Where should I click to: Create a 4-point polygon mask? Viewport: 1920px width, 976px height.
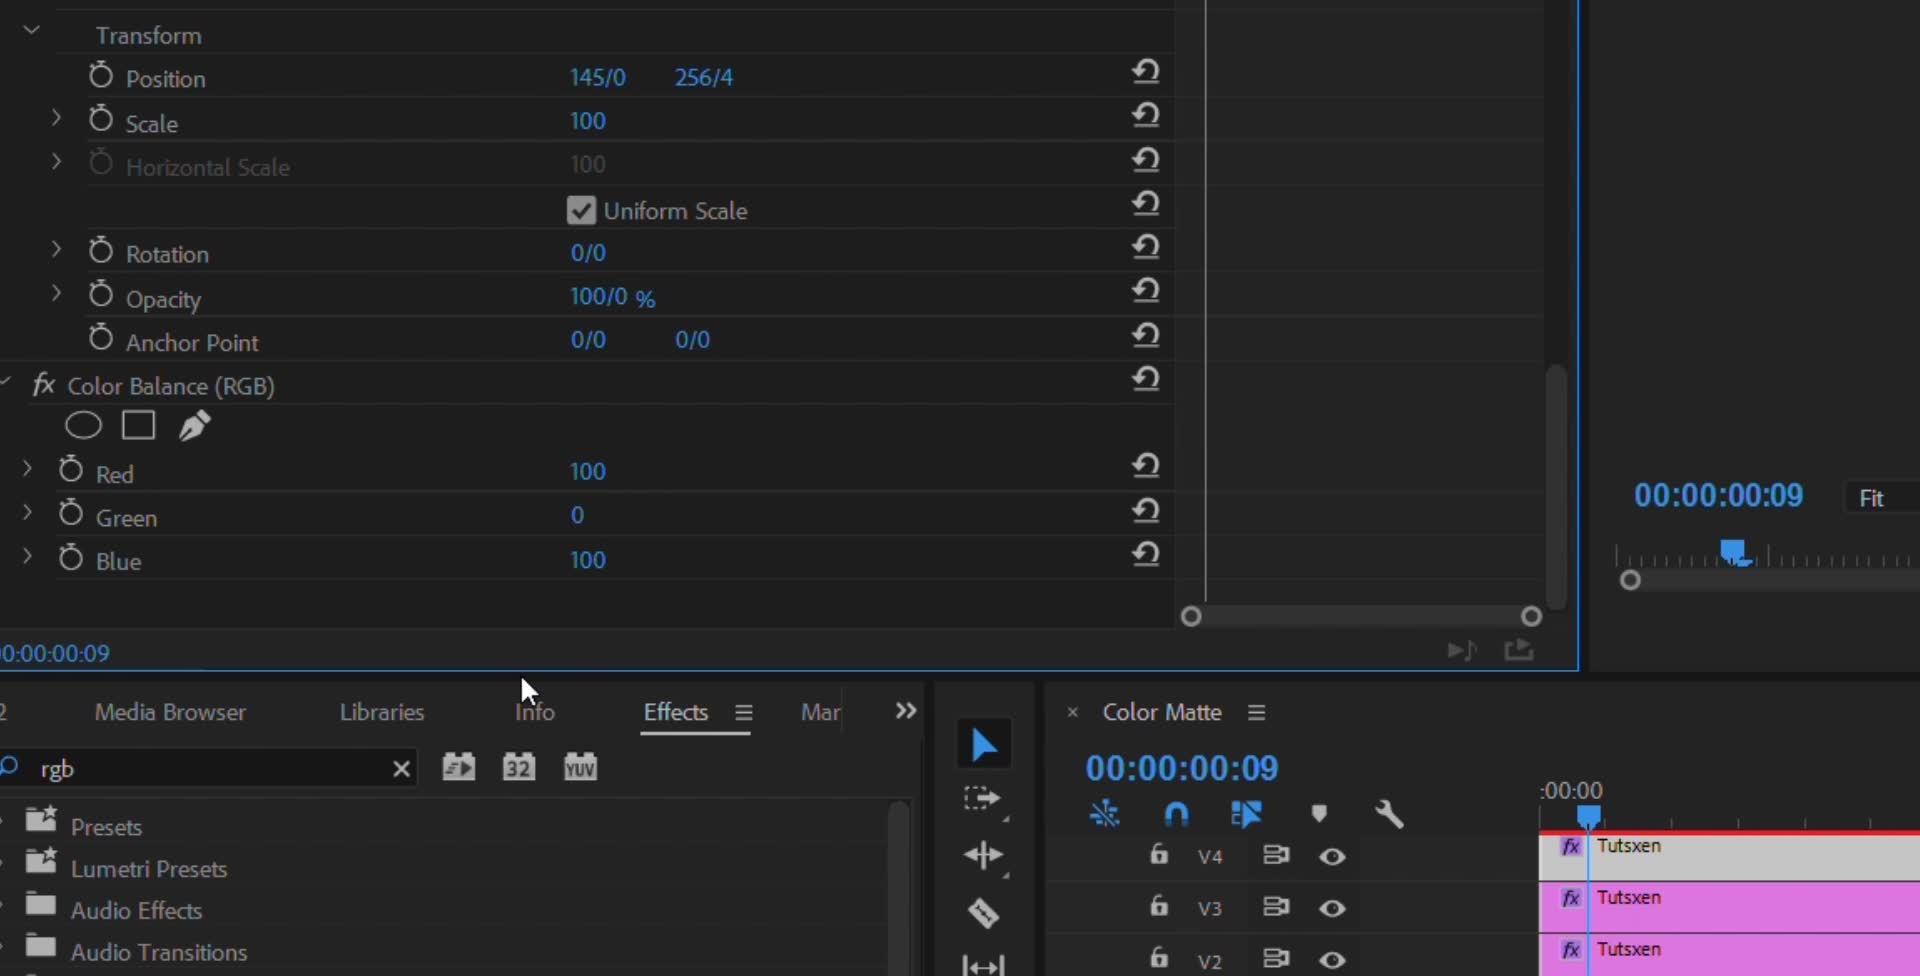(x=138, y=426)
